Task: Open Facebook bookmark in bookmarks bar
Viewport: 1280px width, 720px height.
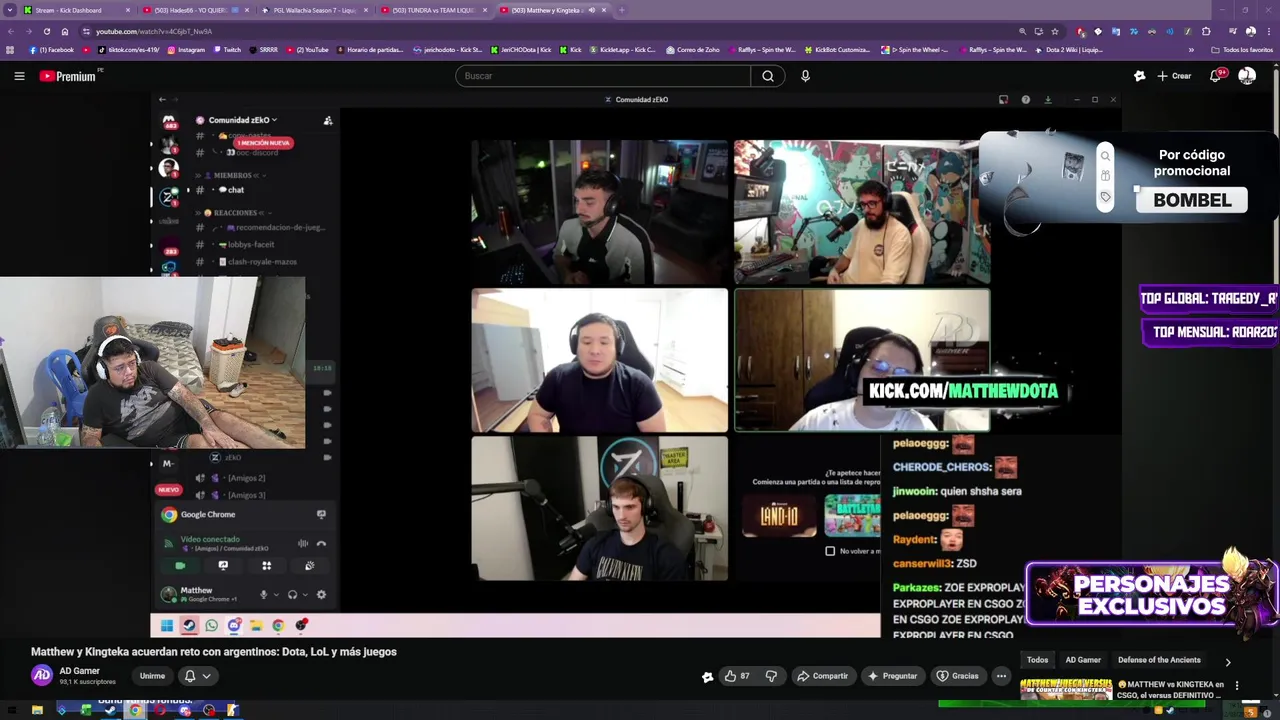Action: (52, 50)
